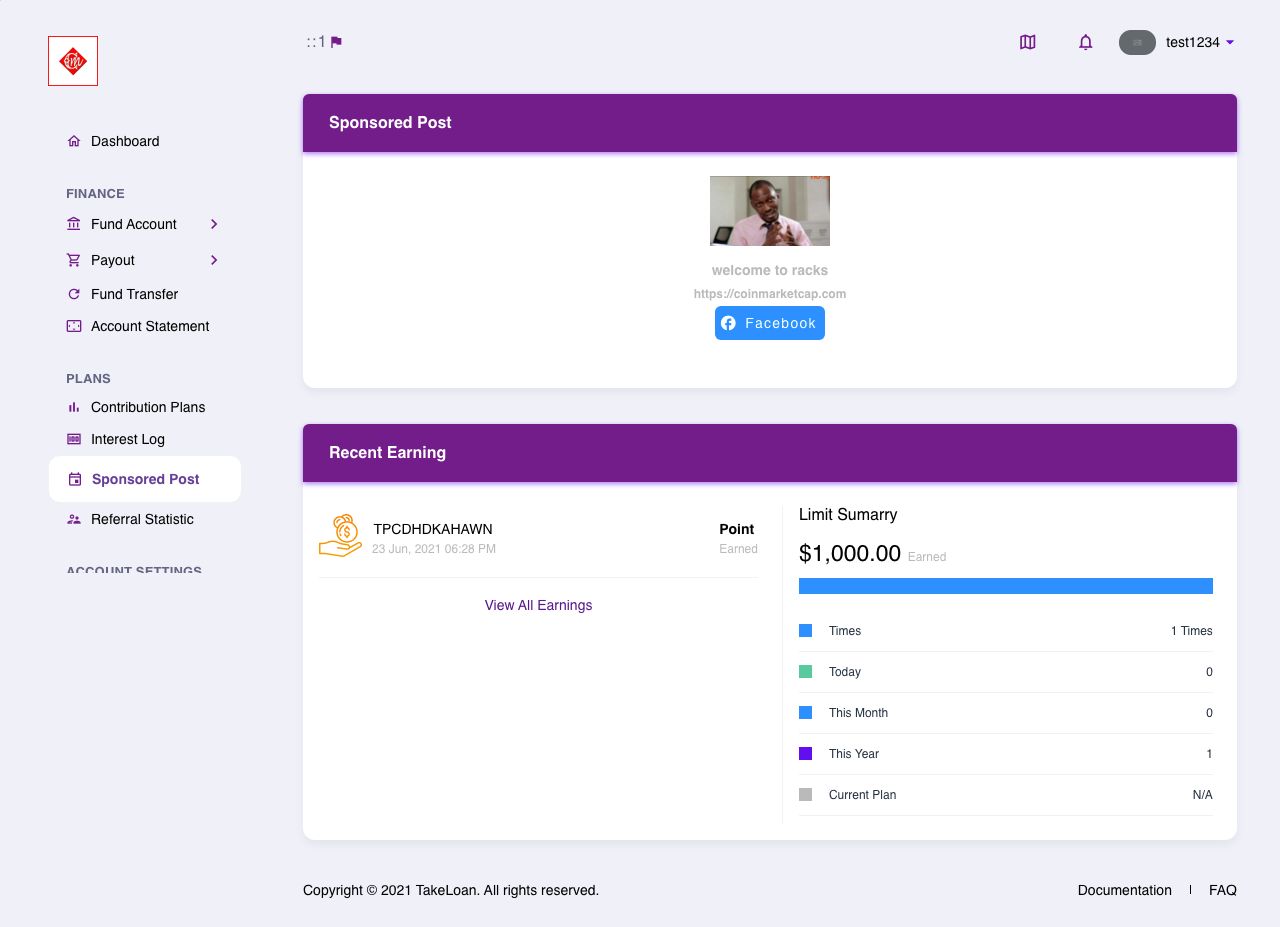Click the Fund Transfer refresh icon

tap(74, 294)
